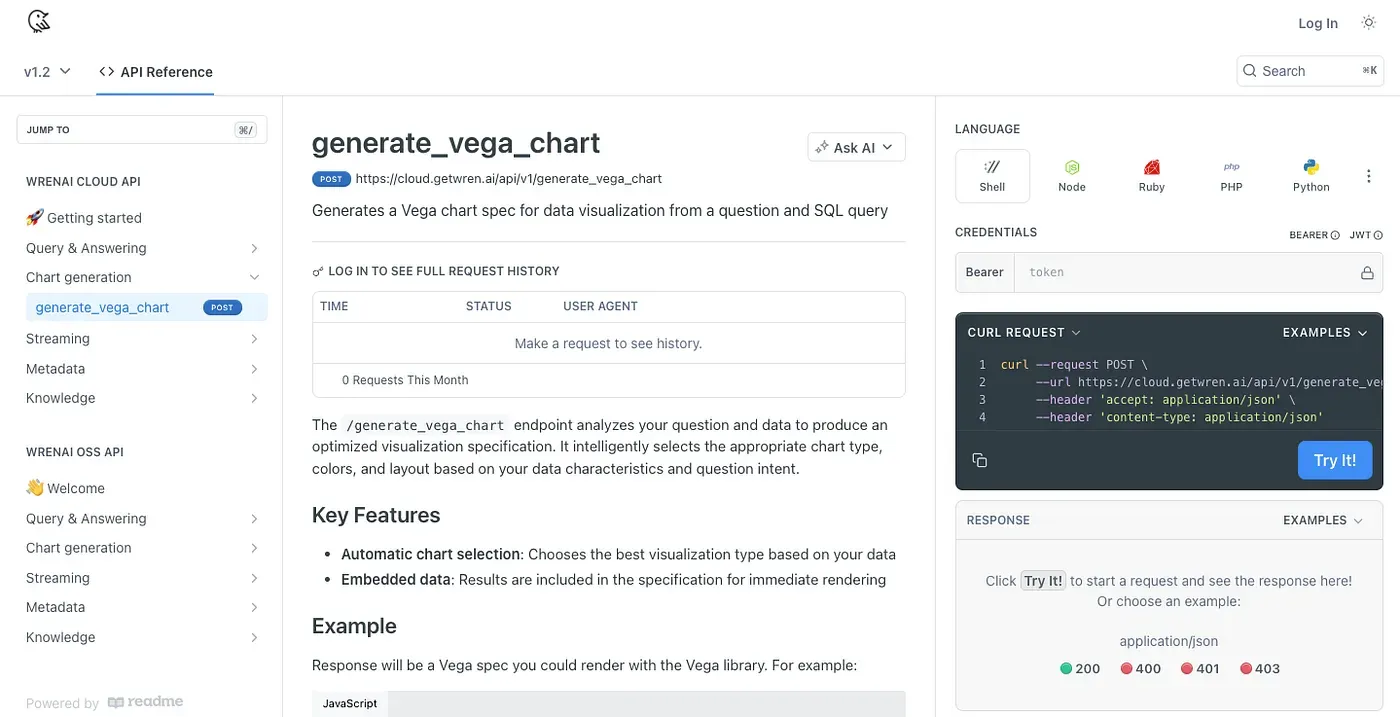Viewport: 1400px width, 717px height.
Task: Open the API Reference tab
Action: coord(156,72)
